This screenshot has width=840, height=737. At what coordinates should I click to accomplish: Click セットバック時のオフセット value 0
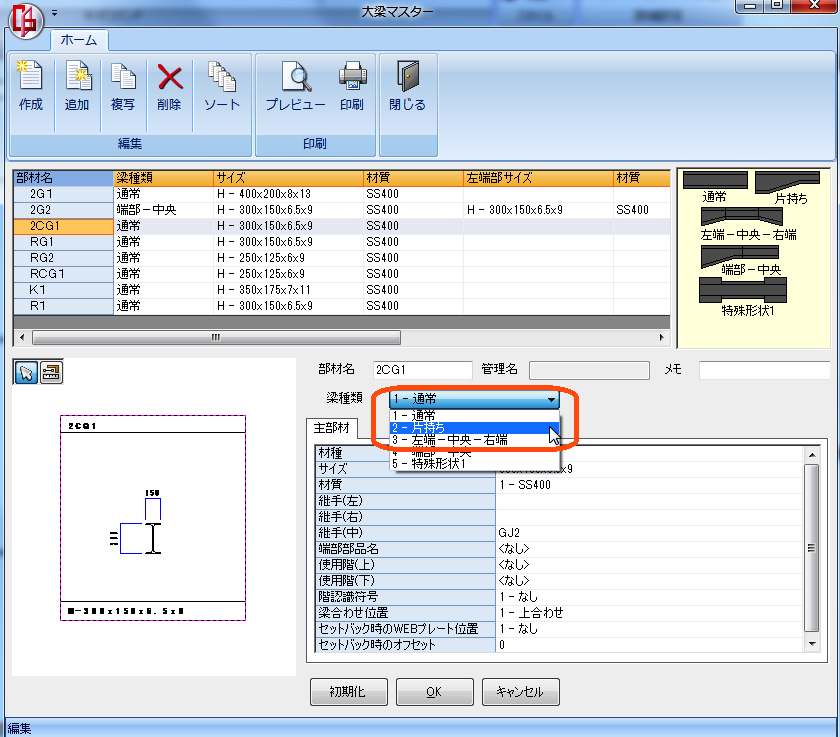[649, 645]
